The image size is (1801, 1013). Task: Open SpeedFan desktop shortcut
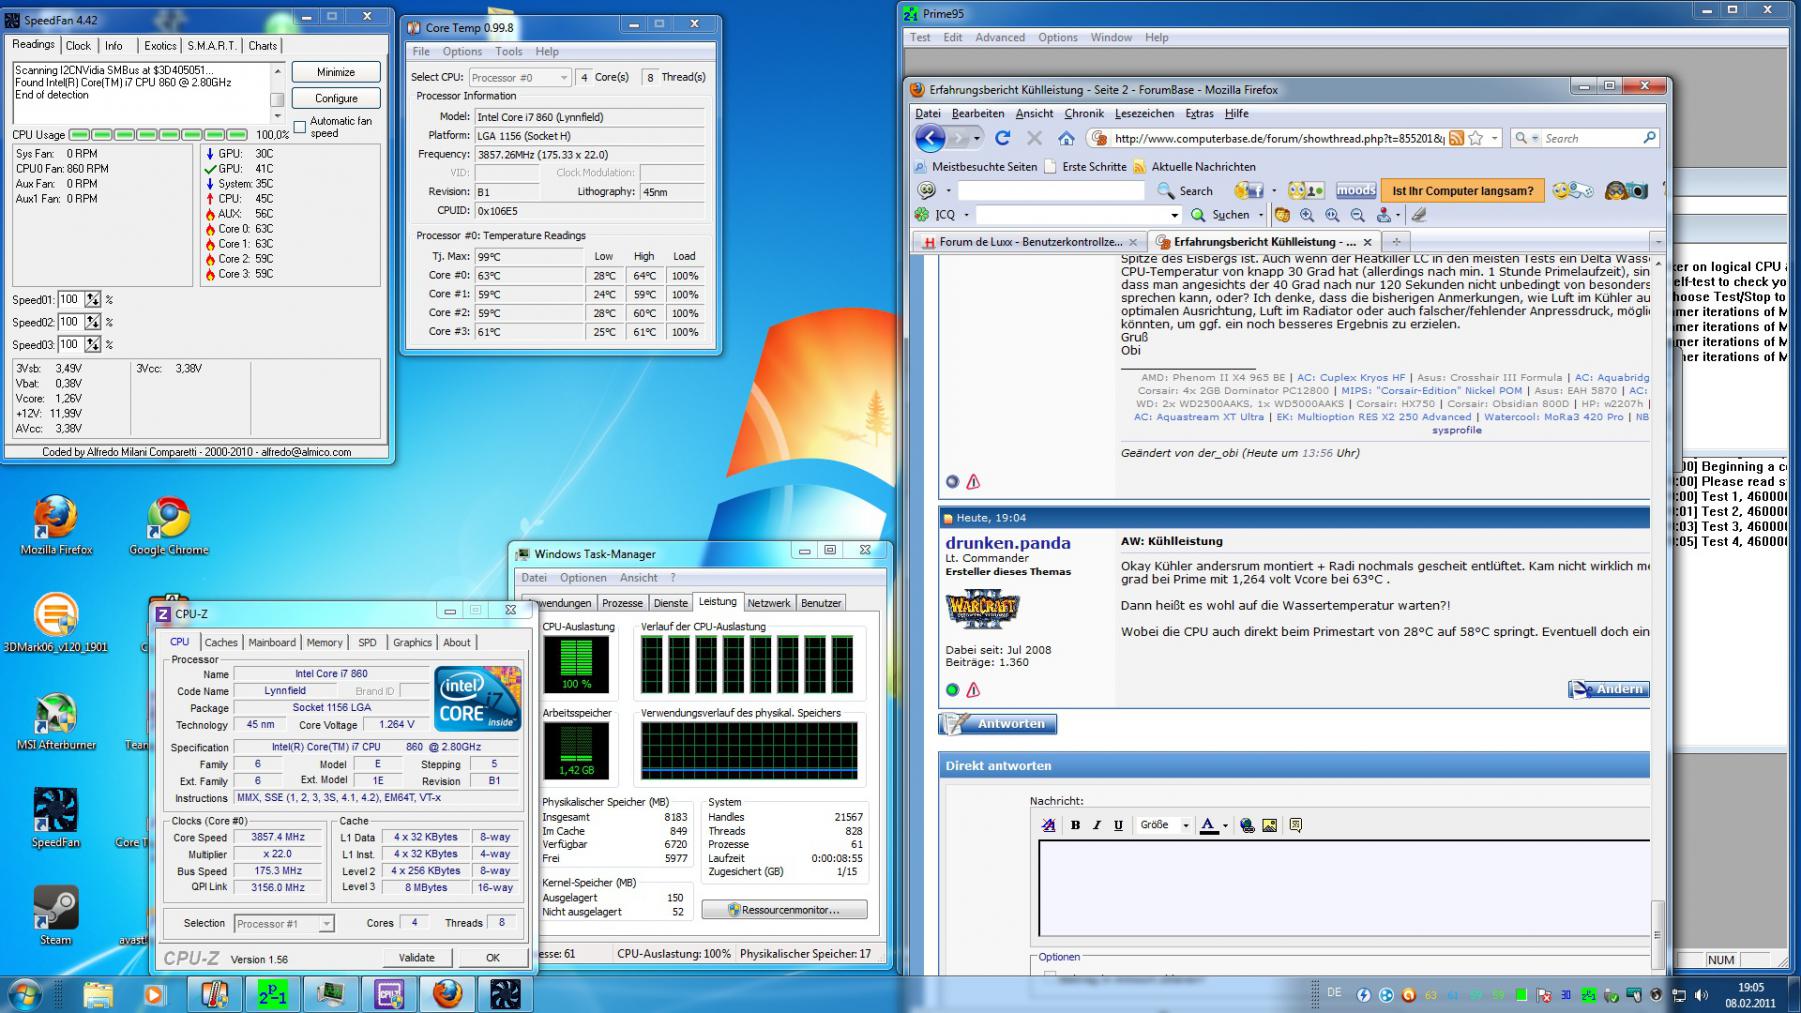[56, 818]
